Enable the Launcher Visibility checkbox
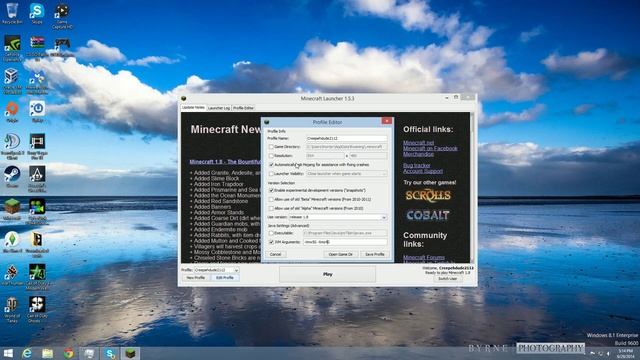The image size is (640, 360). 271,174
